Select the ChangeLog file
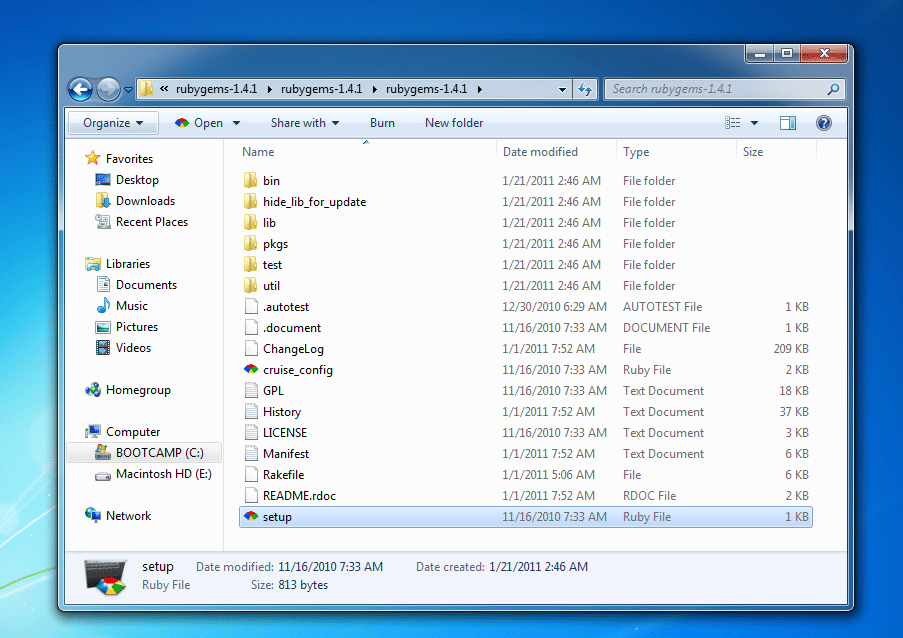903x638 pixels. point(525,348)
